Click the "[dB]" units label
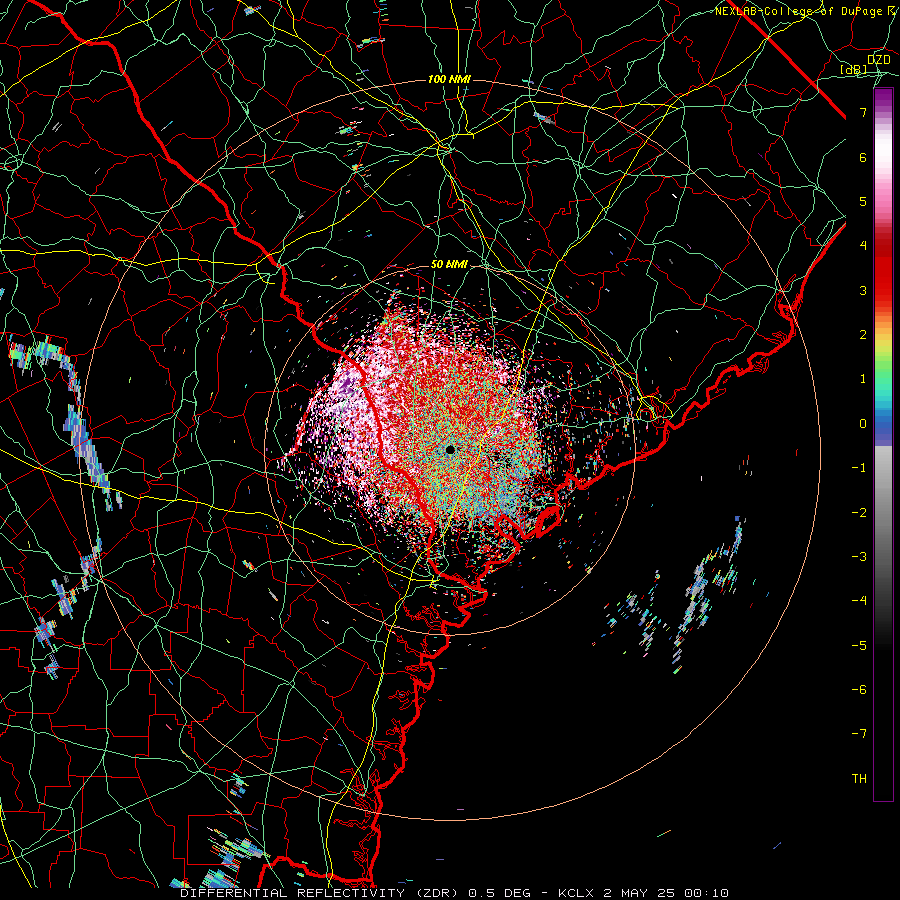The image size is (900, 900). [855, 69]
